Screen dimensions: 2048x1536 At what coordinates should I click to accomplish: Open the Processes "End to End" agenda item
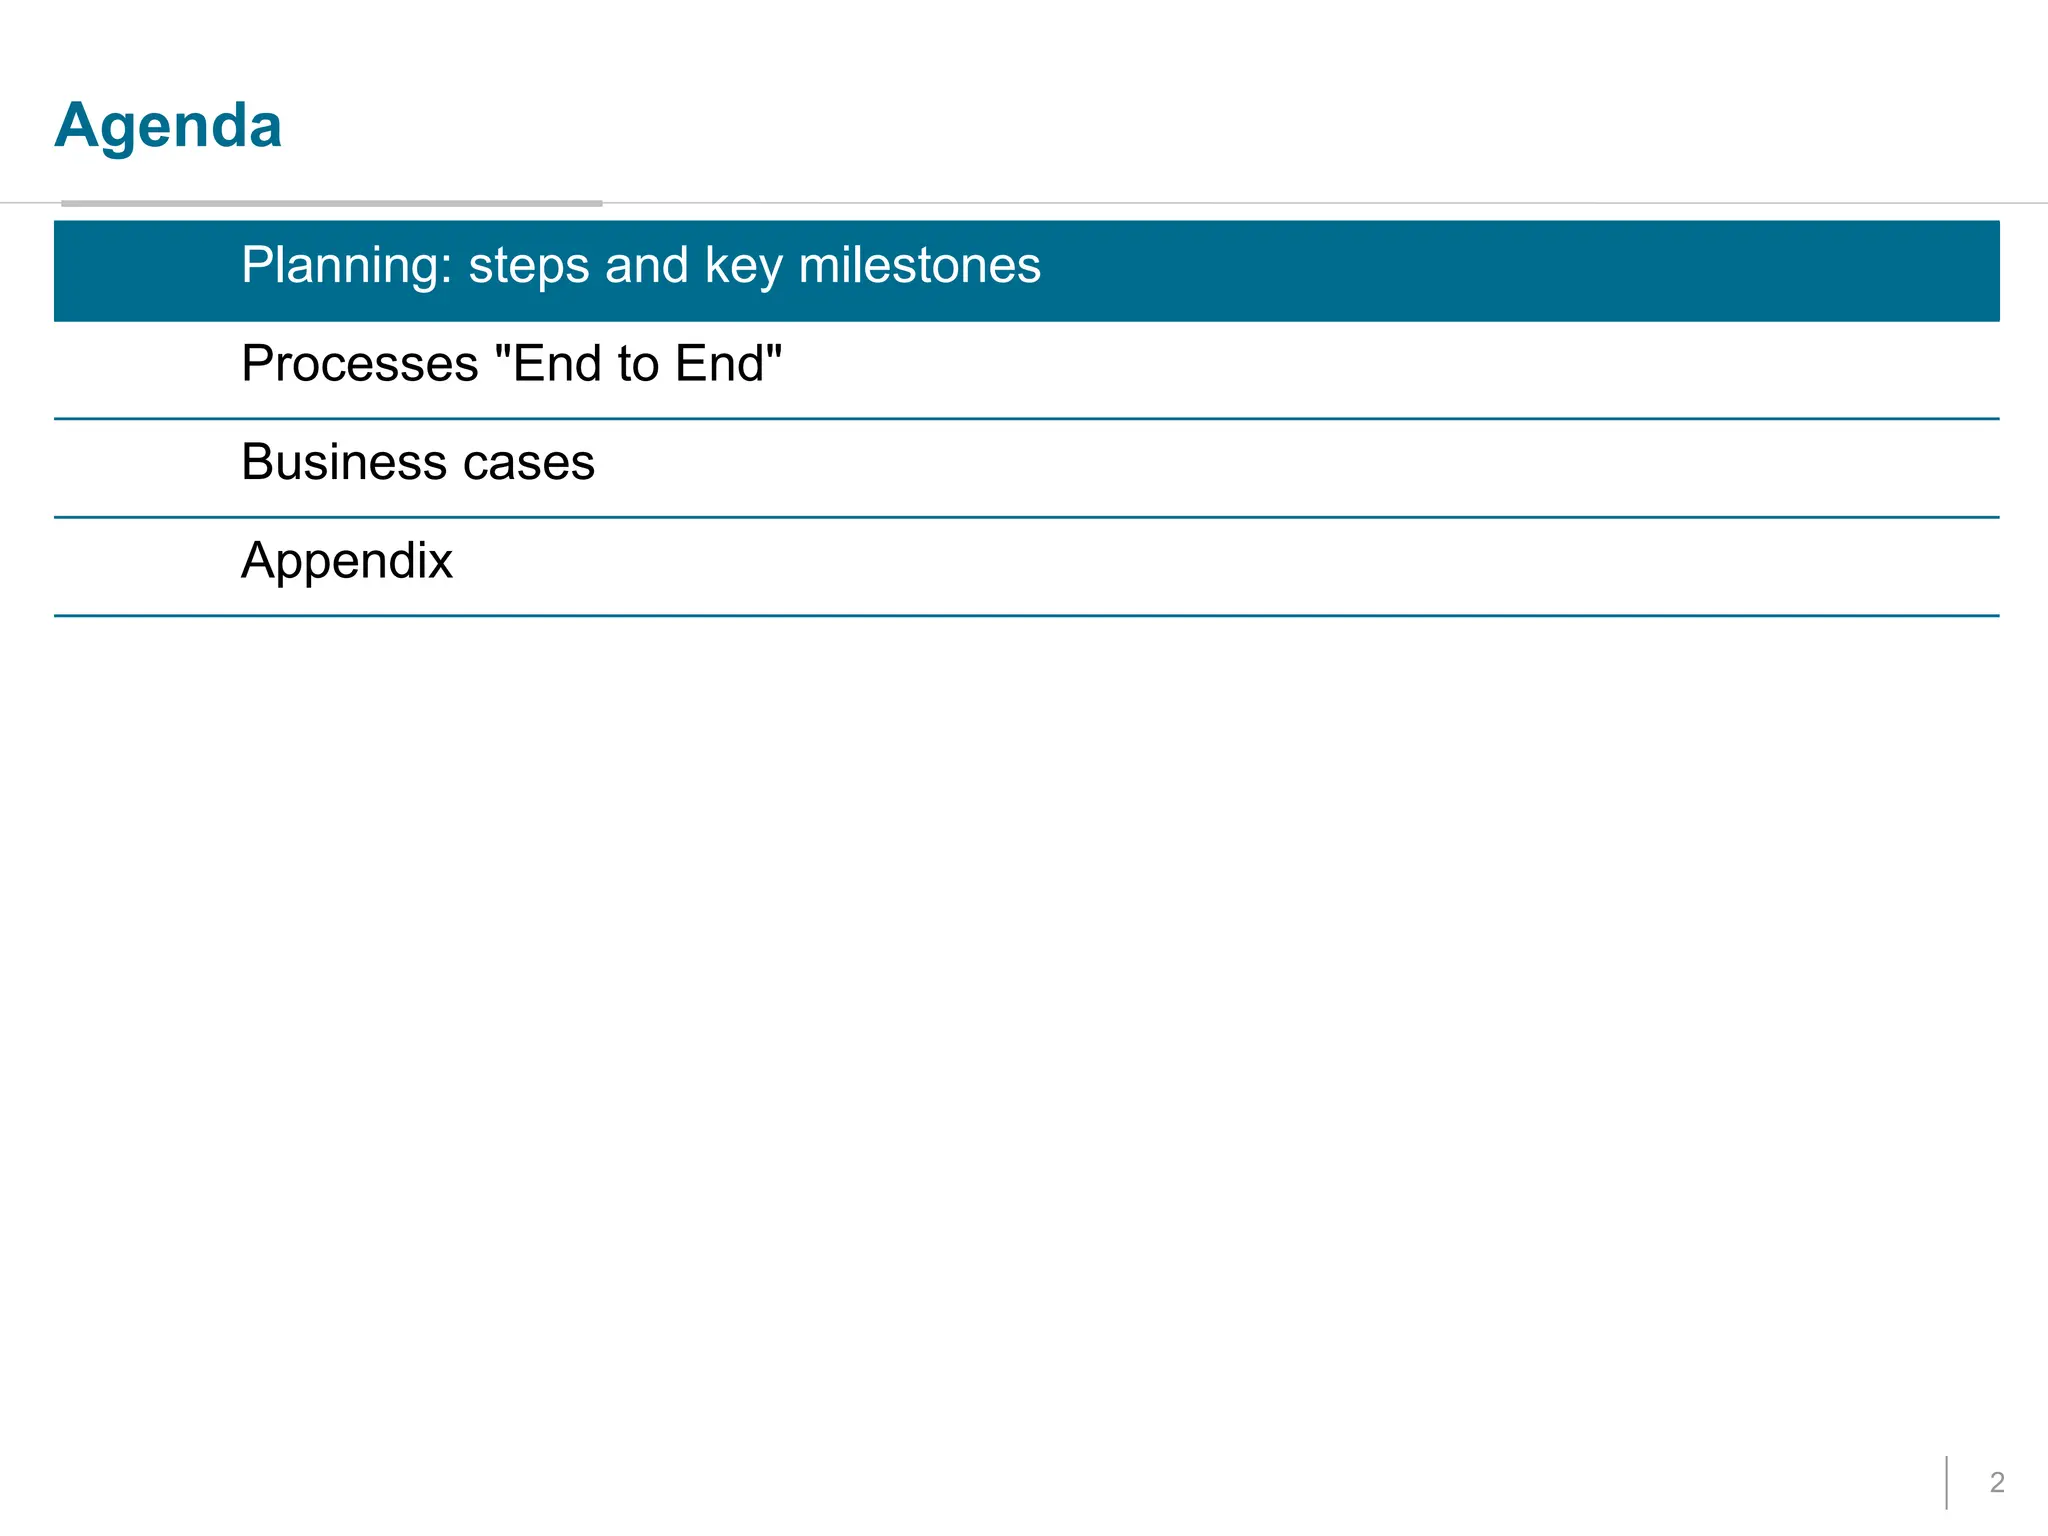(1026, 369)
